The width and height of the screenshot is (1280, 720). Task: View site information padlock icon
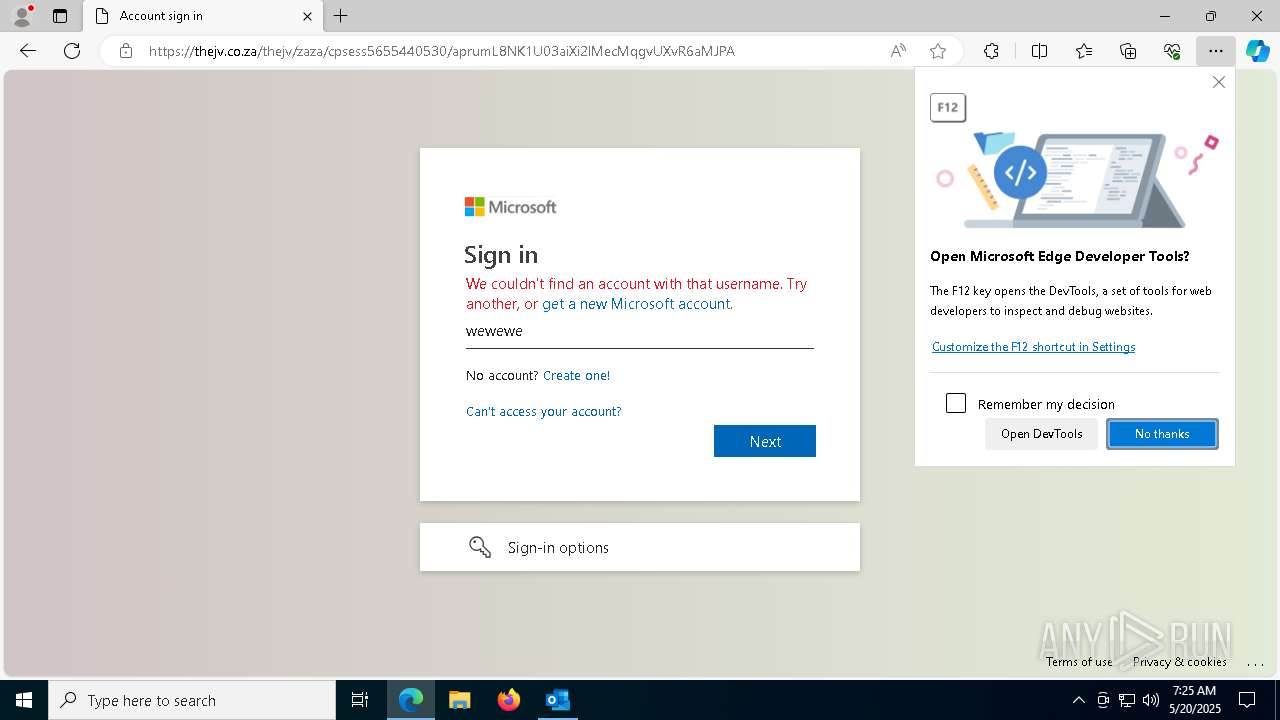[125, 51]
